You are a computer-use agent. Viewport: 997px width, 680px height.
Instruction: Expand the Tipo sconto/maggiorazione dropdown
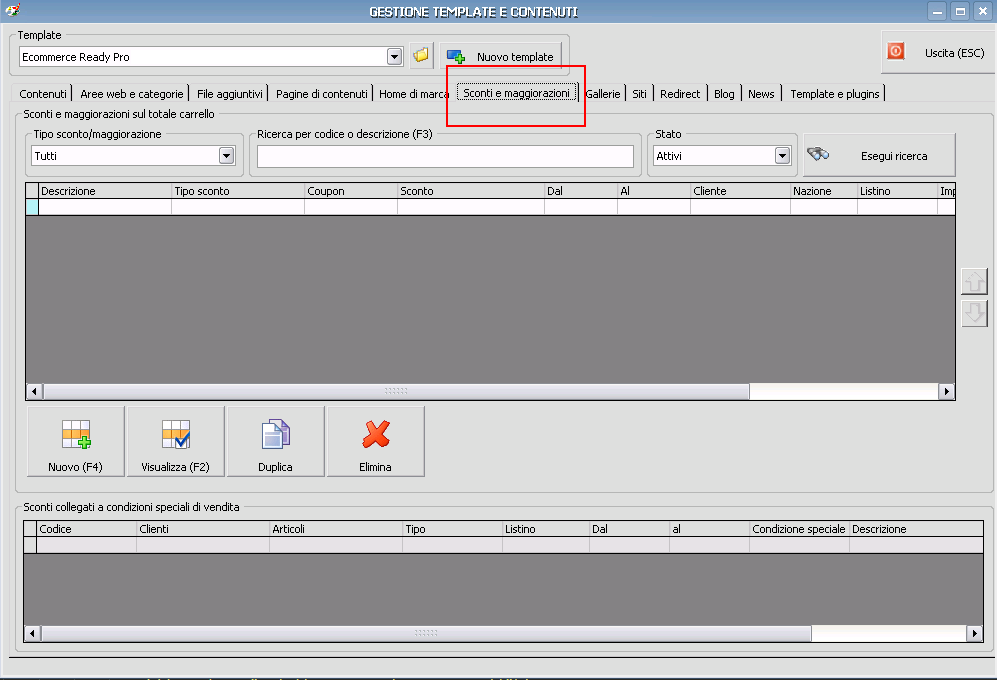pos(226,155)
